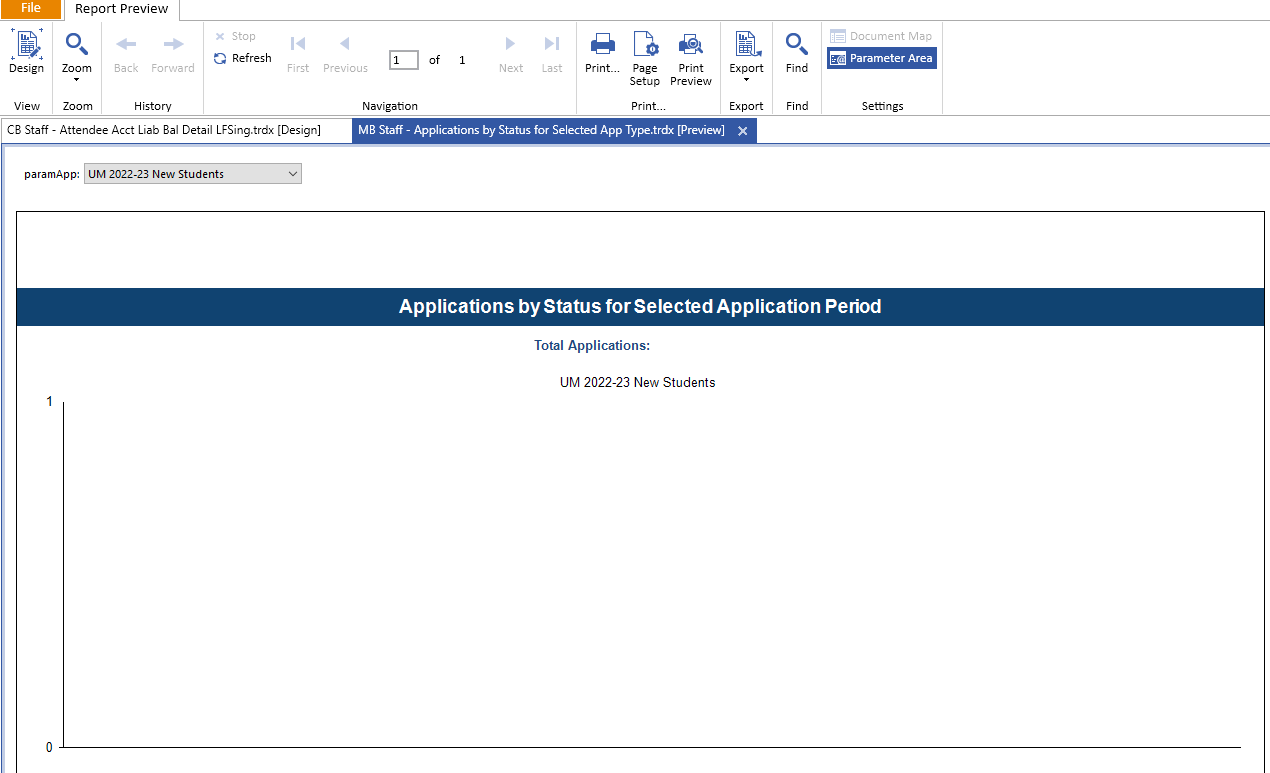Select the Report Preview ribbon tab
Image resolution: width=1270 pixels, height=773 pixels.
(122, 9)
